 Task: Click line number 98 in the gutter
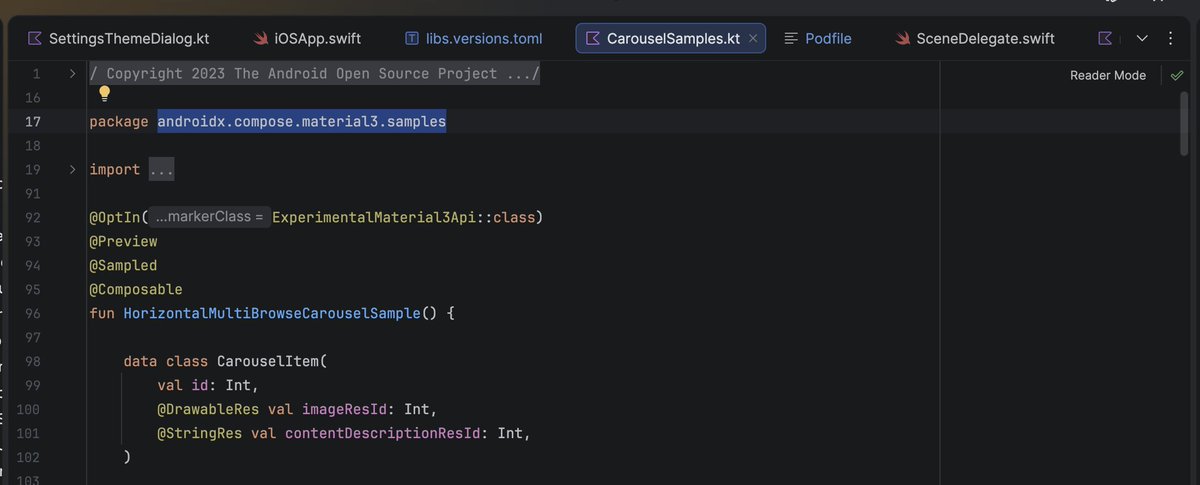[33, 361]
